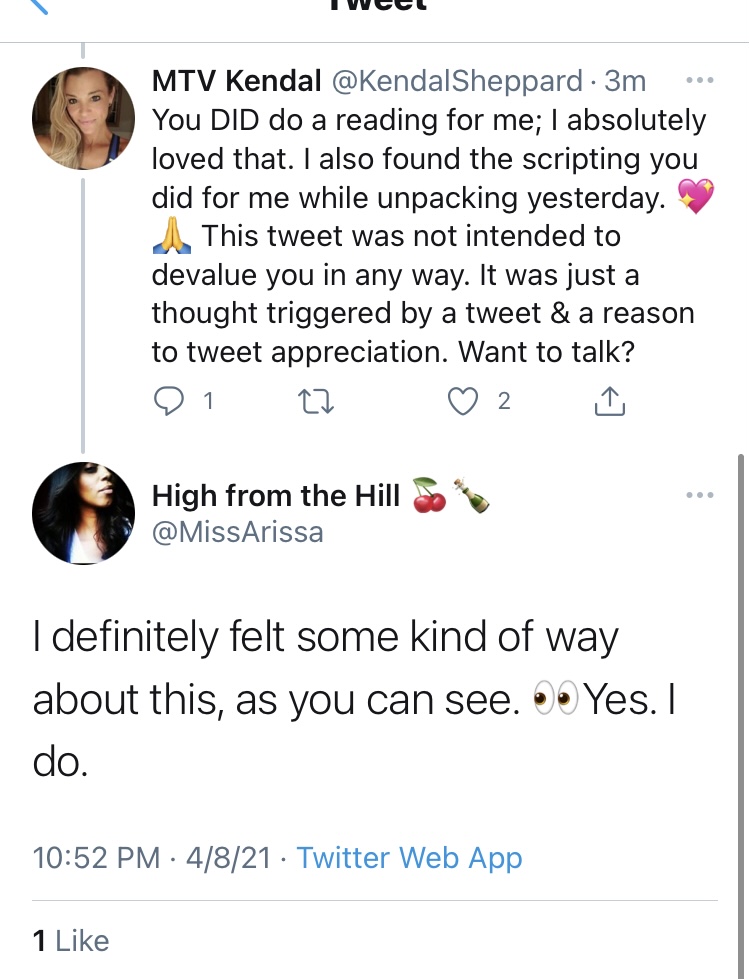Retweet MTV Kendal's tweet
749x979 pixels.
[316, 401]
